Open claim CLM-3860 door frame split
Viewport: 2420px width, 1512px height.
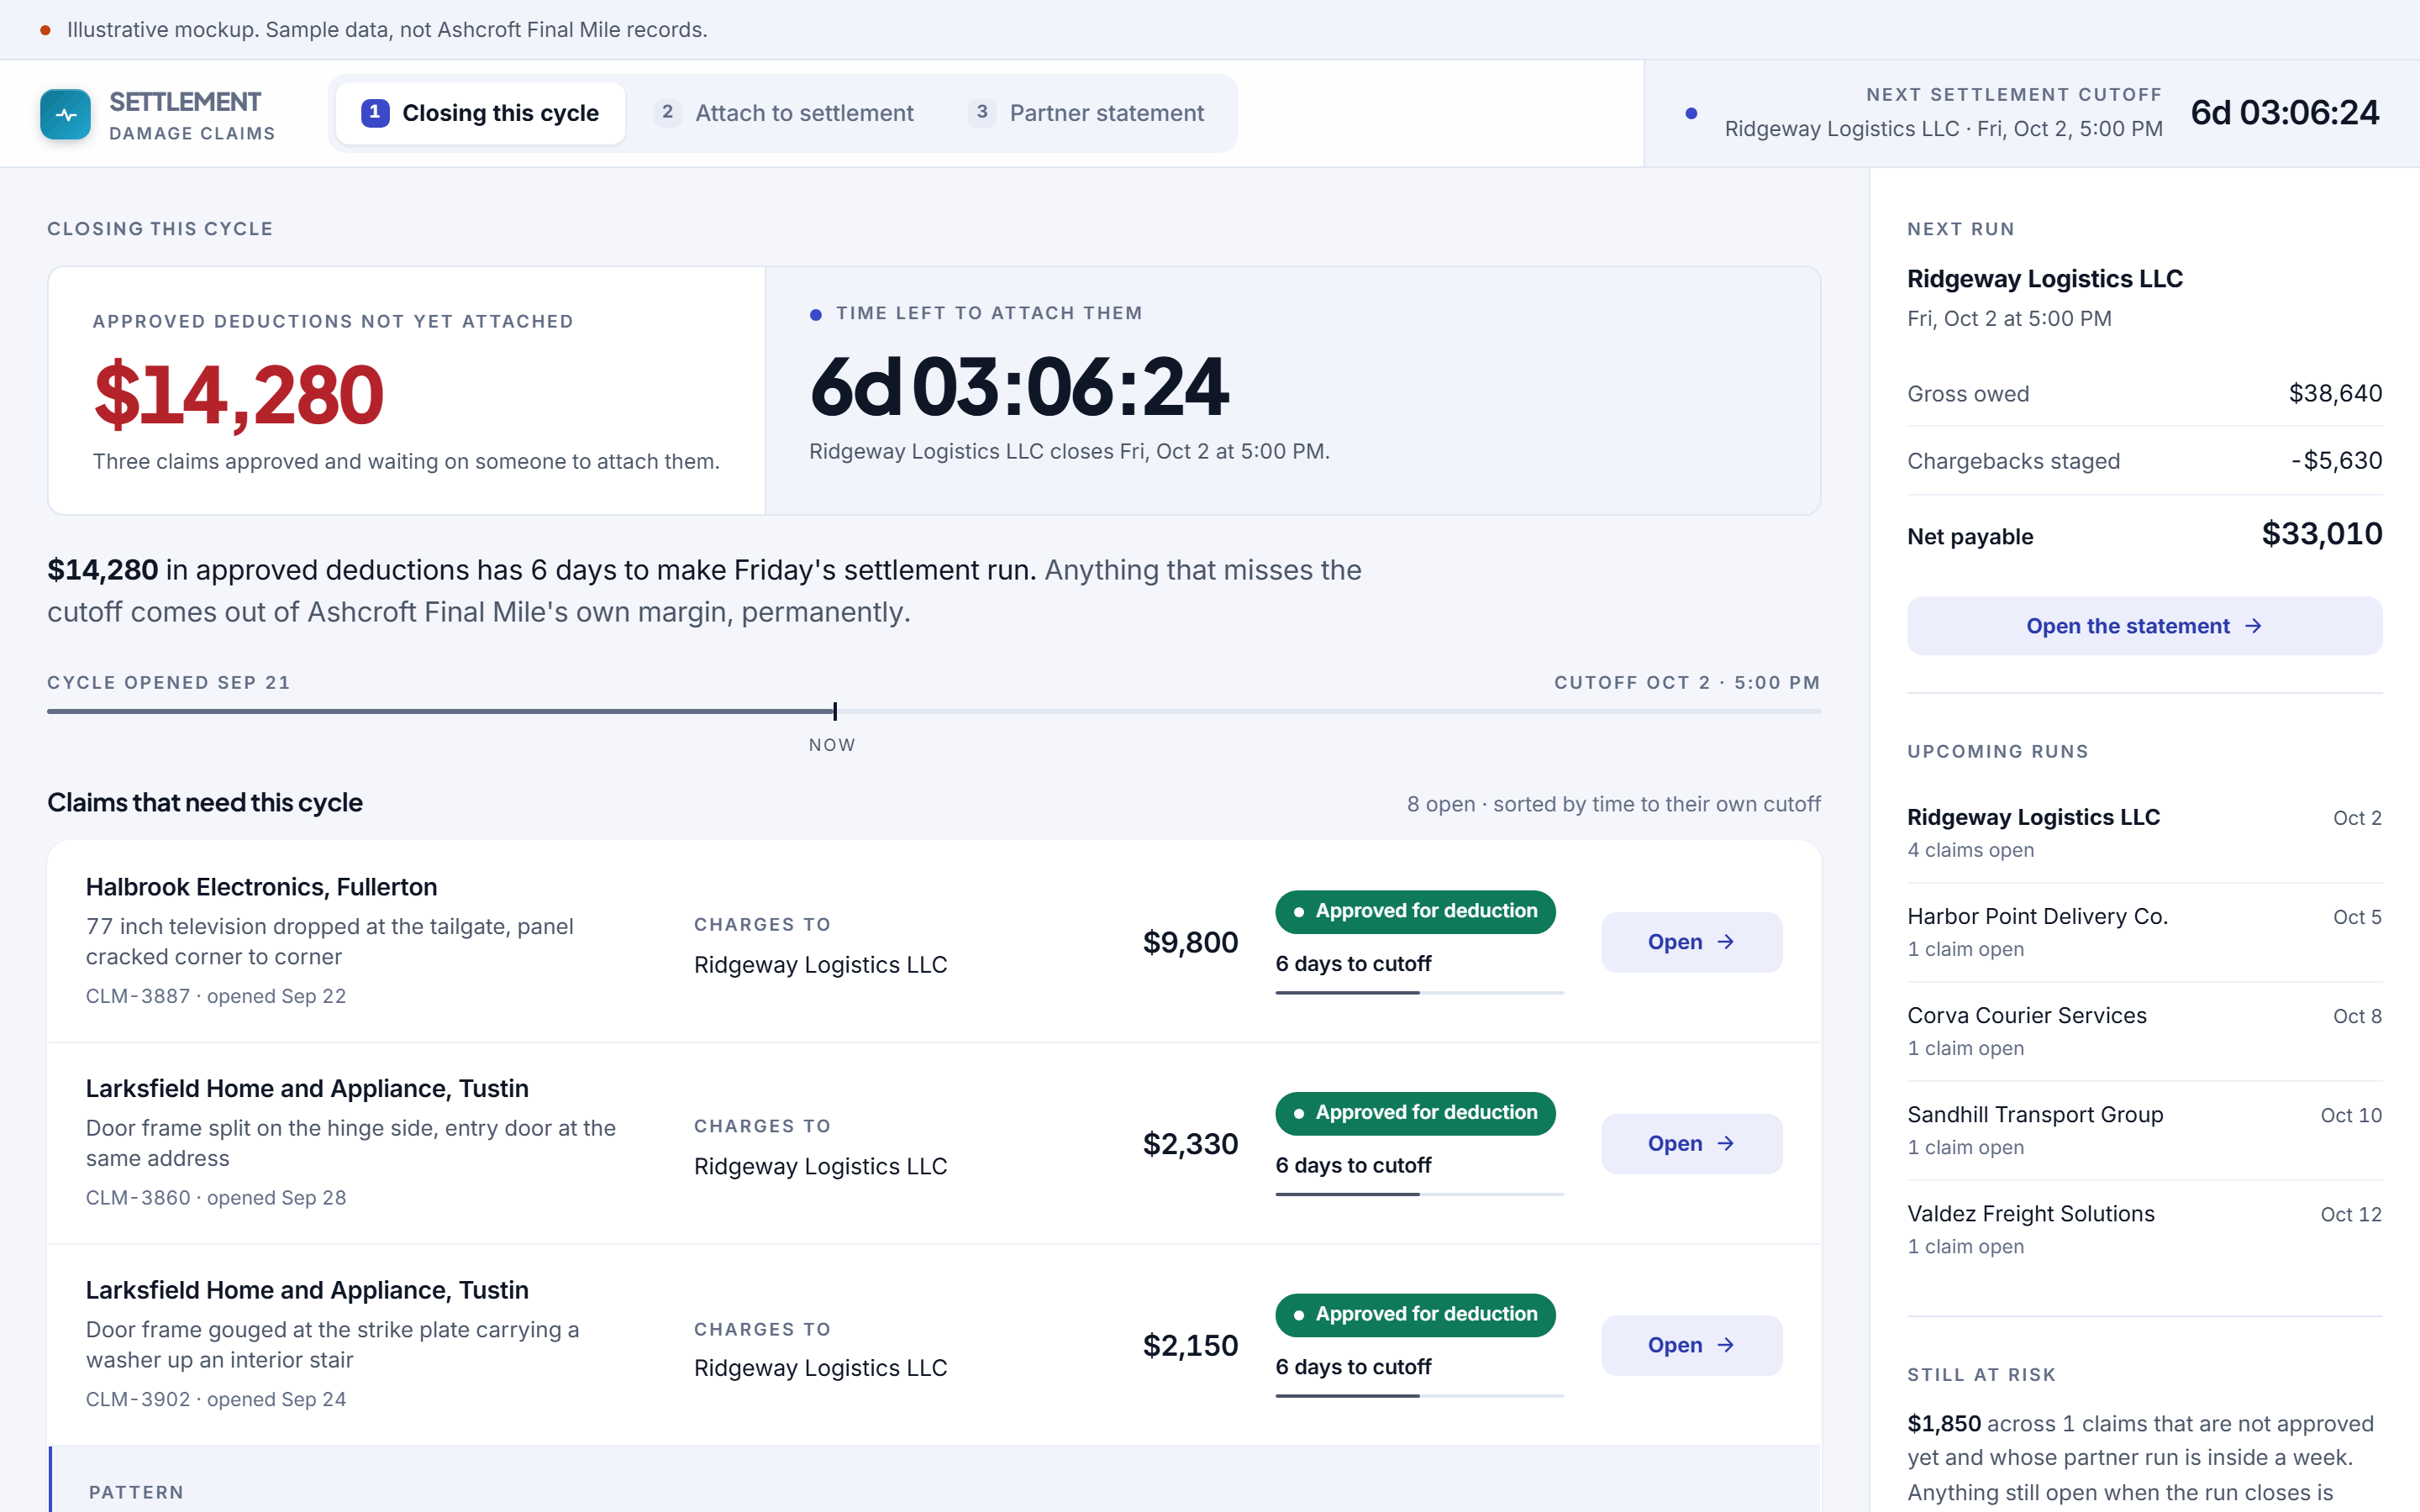[x=1691, y=1143]
